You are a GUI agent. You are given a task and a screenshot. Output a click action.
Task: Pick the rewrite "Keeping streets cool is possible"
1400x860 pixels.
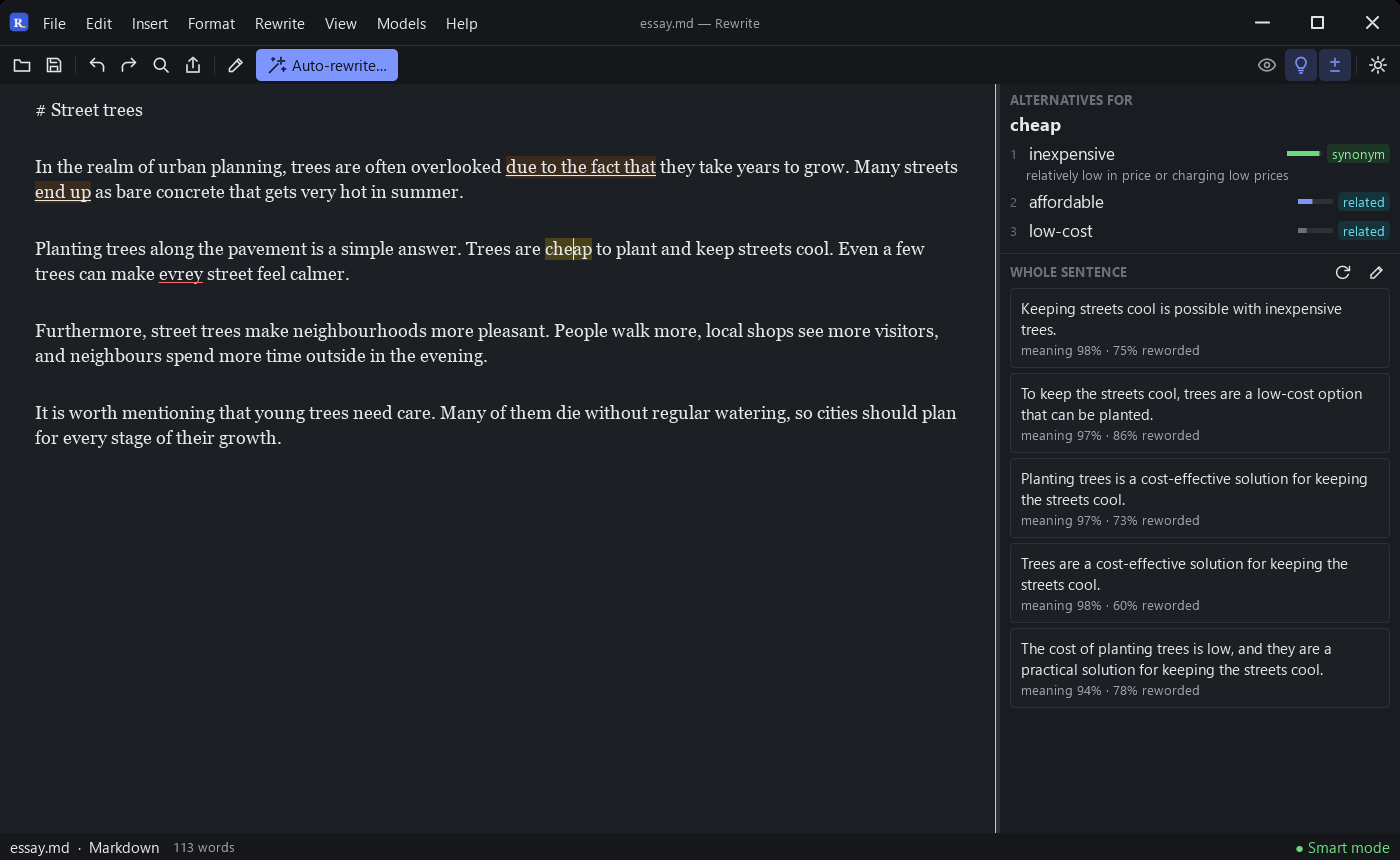click(1199, 328)
